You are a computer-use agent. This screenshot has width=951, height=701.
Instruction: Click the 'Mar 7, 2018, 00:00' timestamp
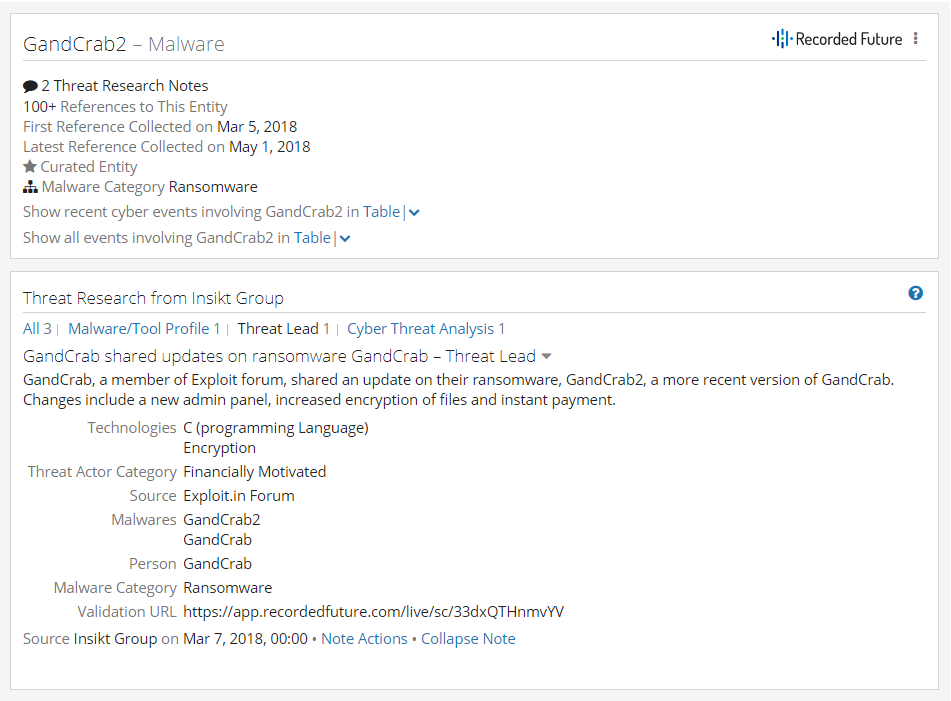[246, 639]
